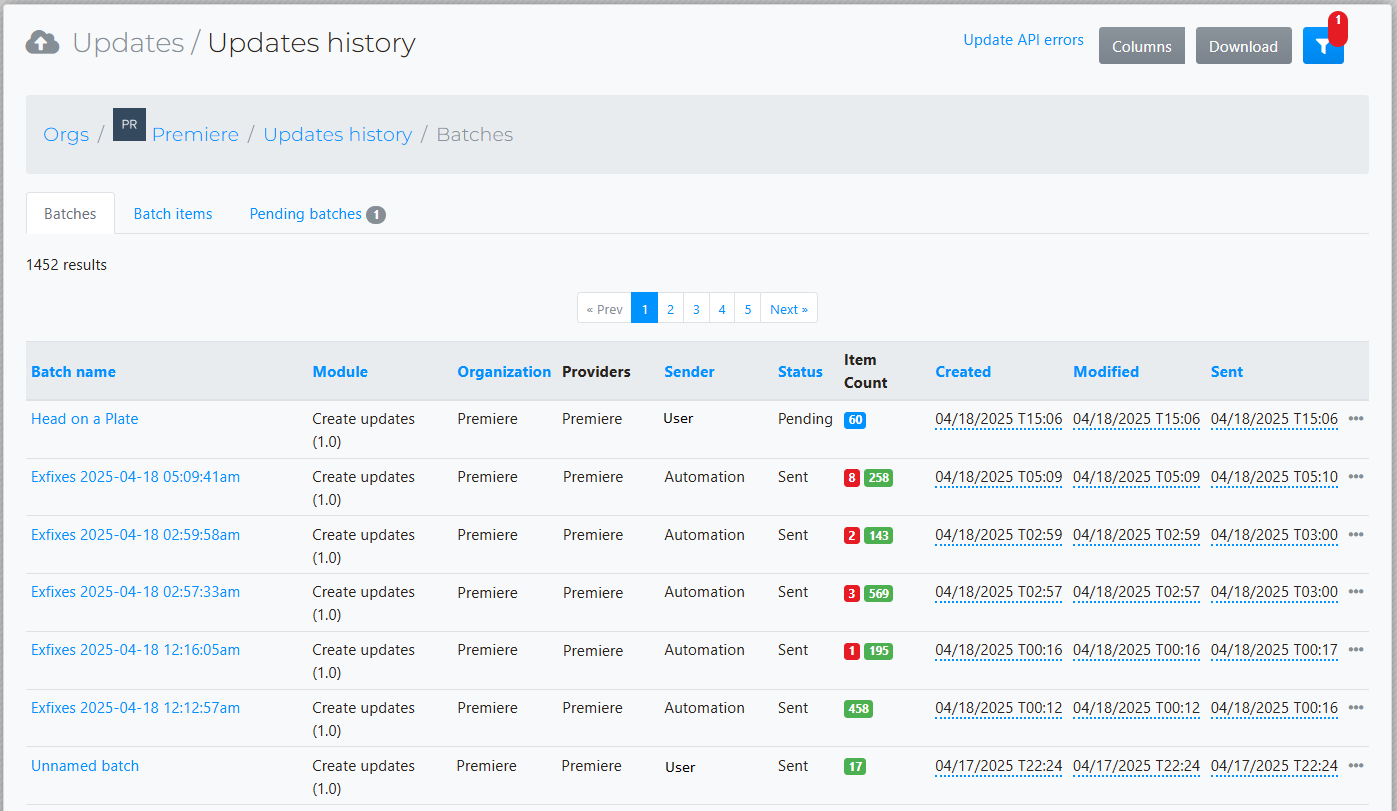Sort table by Batch name column
The image size is (1397, 811).
(x=73, y=371)
